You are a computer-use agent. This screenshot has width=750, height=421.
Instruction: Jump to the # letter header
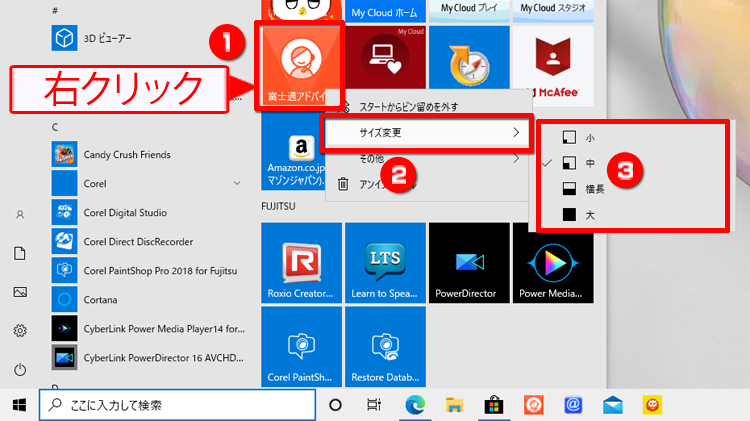pyautogui.click(x=55, y=11)
